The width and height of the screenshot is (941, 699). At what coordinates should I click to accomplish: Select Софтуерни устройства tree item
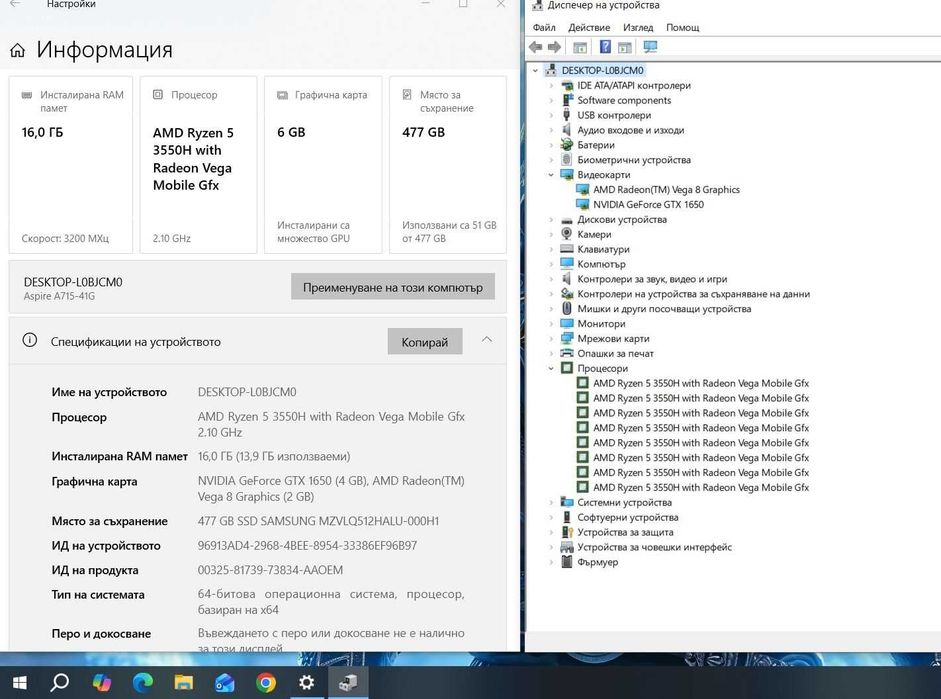coord(628,517)
